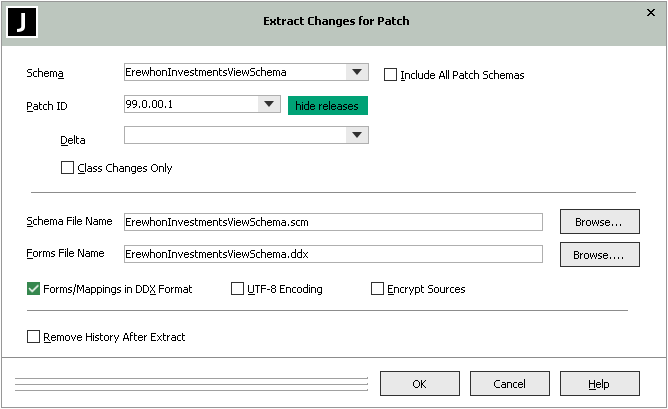The image size is (668, 409).
Task: Check the Encrypt Sources box
Action: 378,289
